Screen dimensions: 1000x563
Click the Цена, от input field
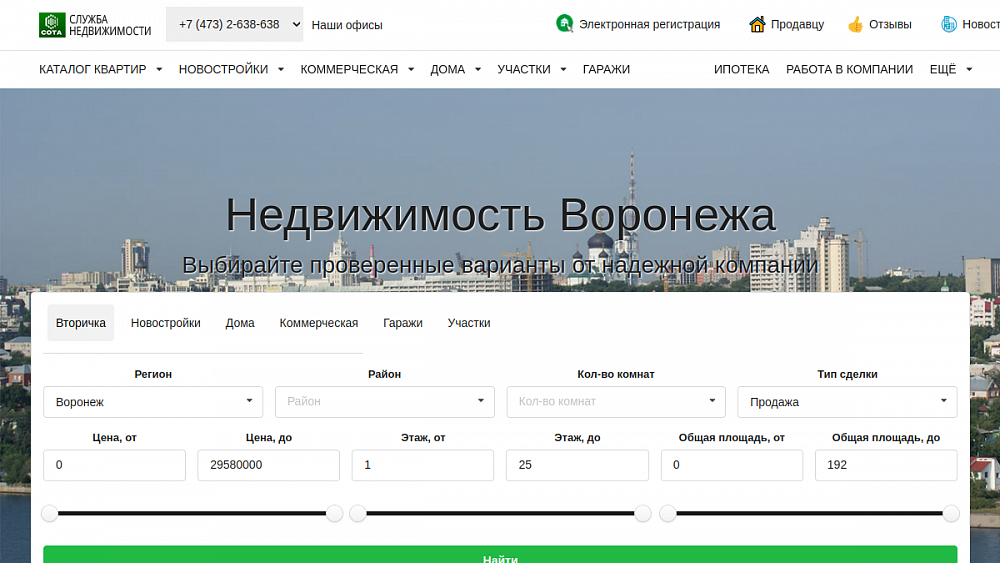(114, 465)
